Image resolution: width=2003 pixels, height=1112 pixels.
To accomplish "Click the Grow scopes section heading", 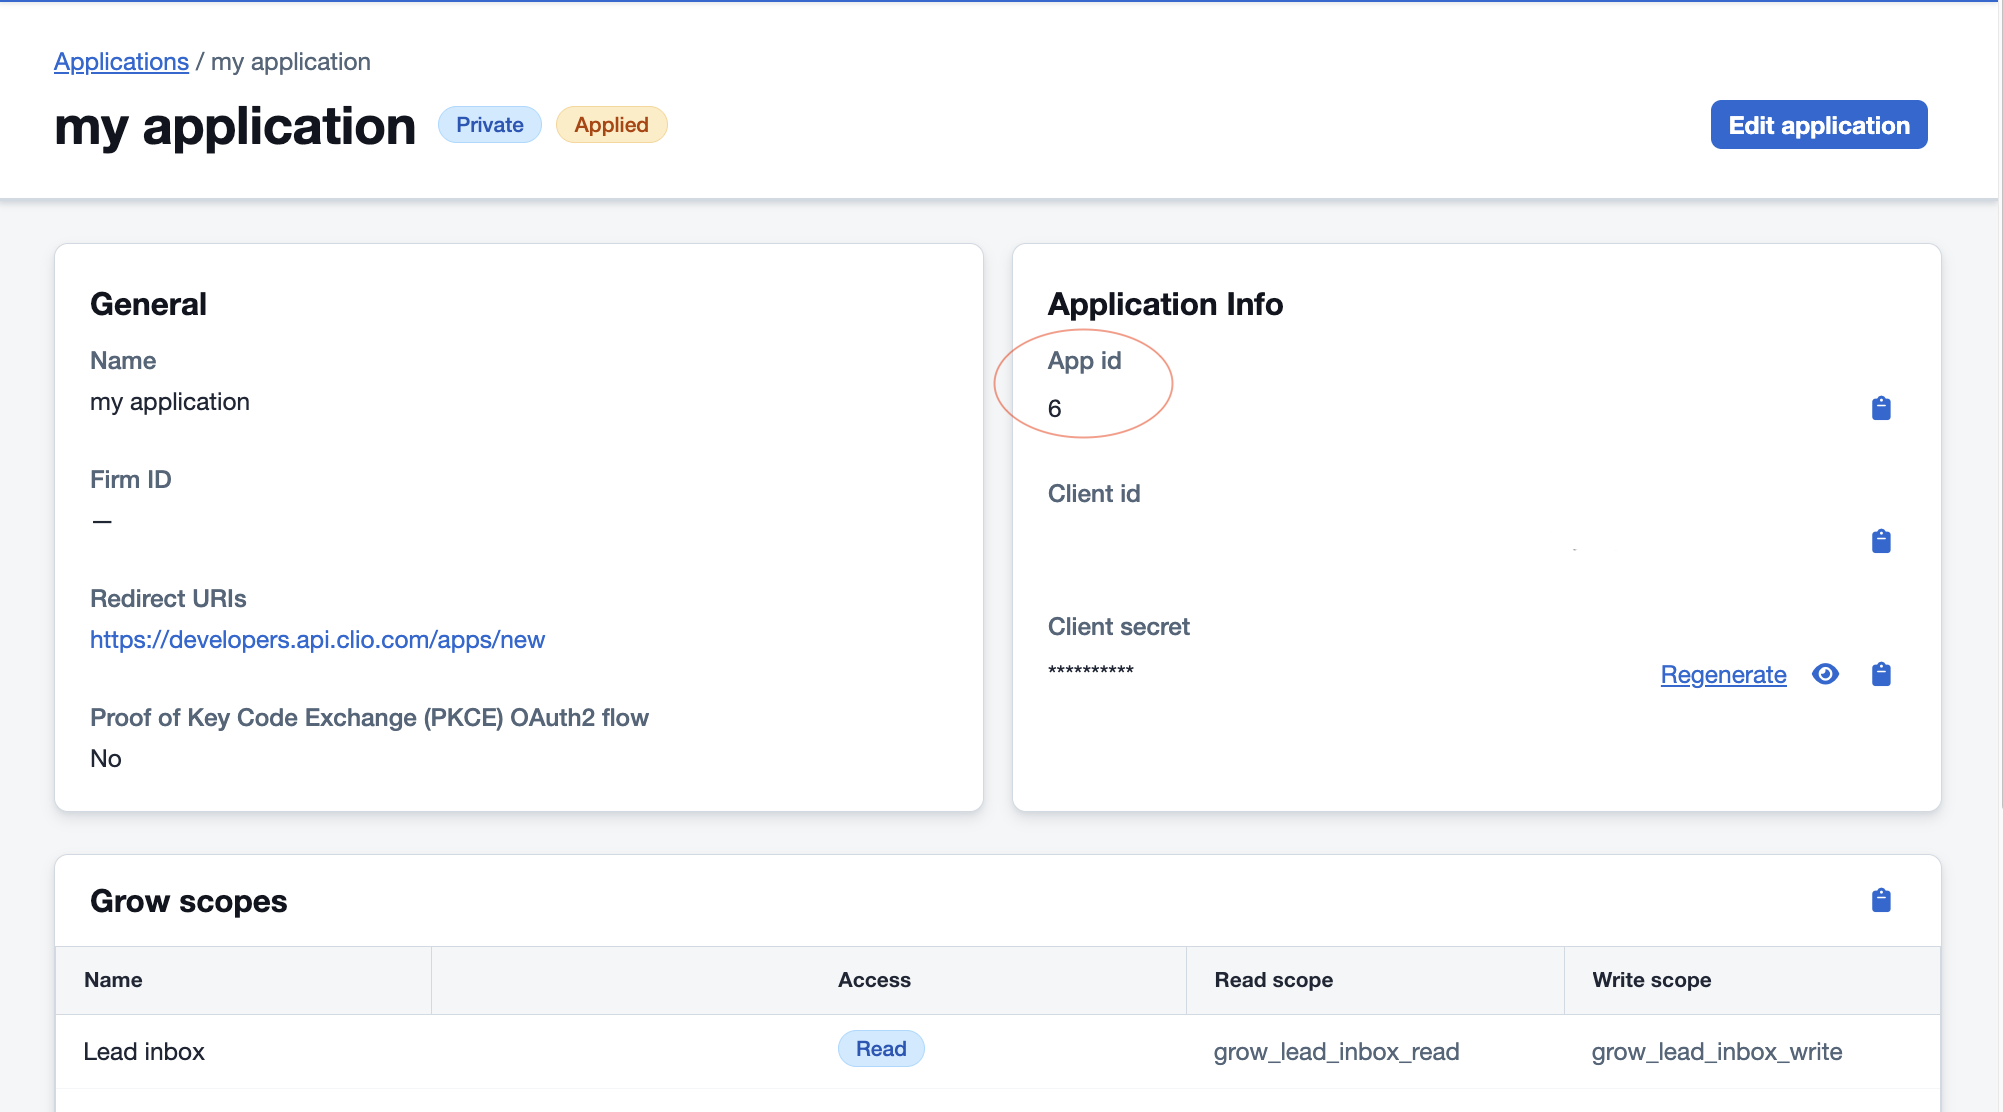I will pos(188,900).
